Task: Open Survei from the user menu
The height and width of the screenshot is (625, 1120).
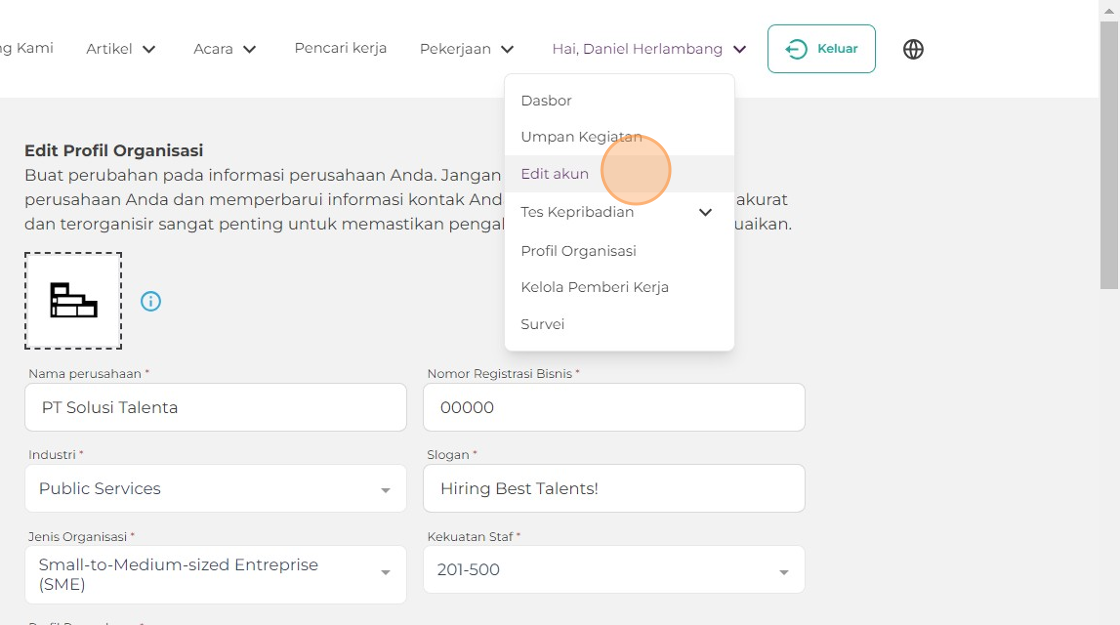Action: point(542,324)
